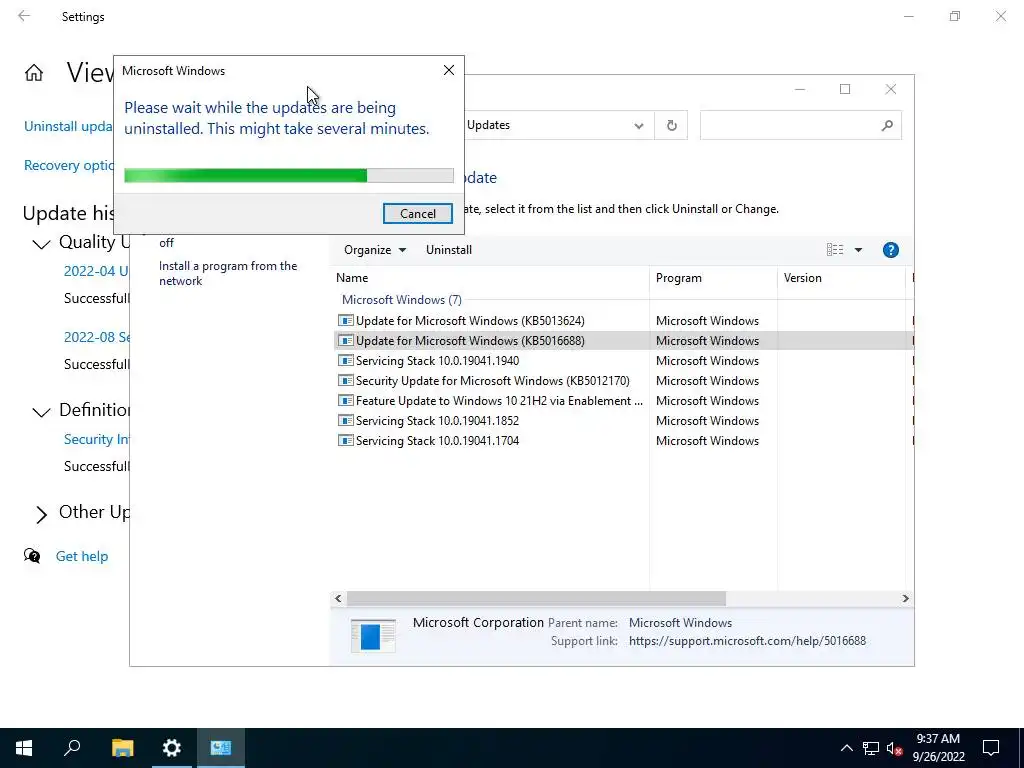The height and width of the screenshot is (768, 1024).
Task: Expand the Other Updates section
Action: point(41,514)
